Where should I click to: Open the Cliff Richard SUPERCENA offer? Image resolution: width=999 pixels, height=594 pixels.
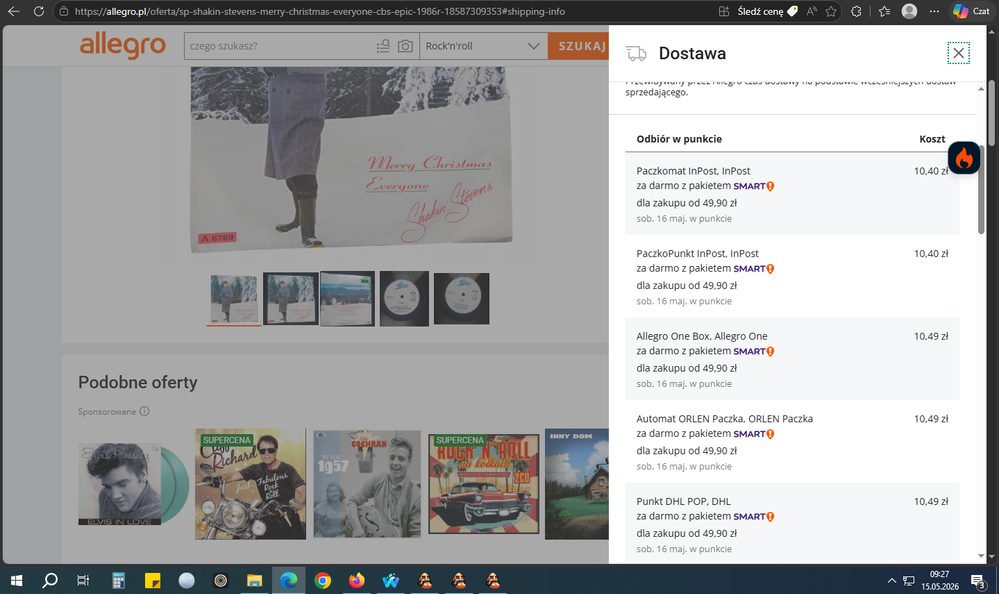(250, 484)
